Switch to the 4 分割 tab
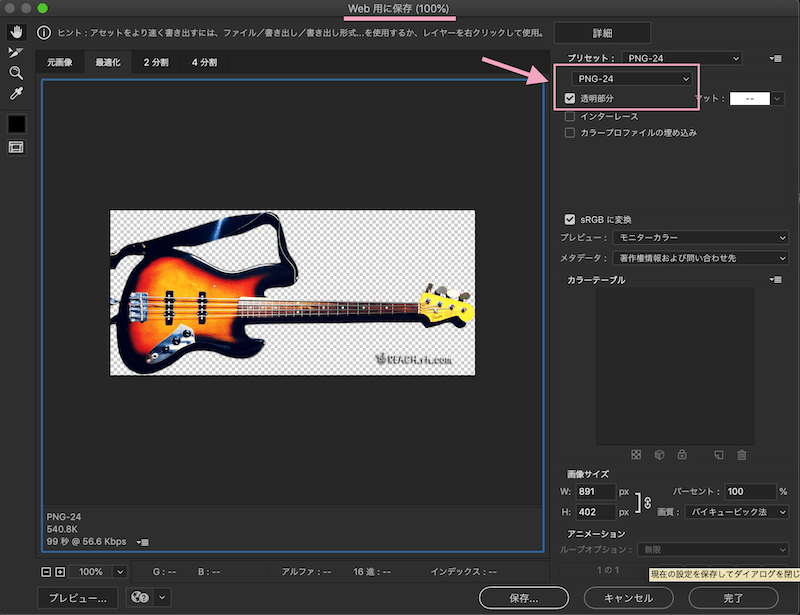The height and width of the screenshot is (615, 800). tap(204, 62)
